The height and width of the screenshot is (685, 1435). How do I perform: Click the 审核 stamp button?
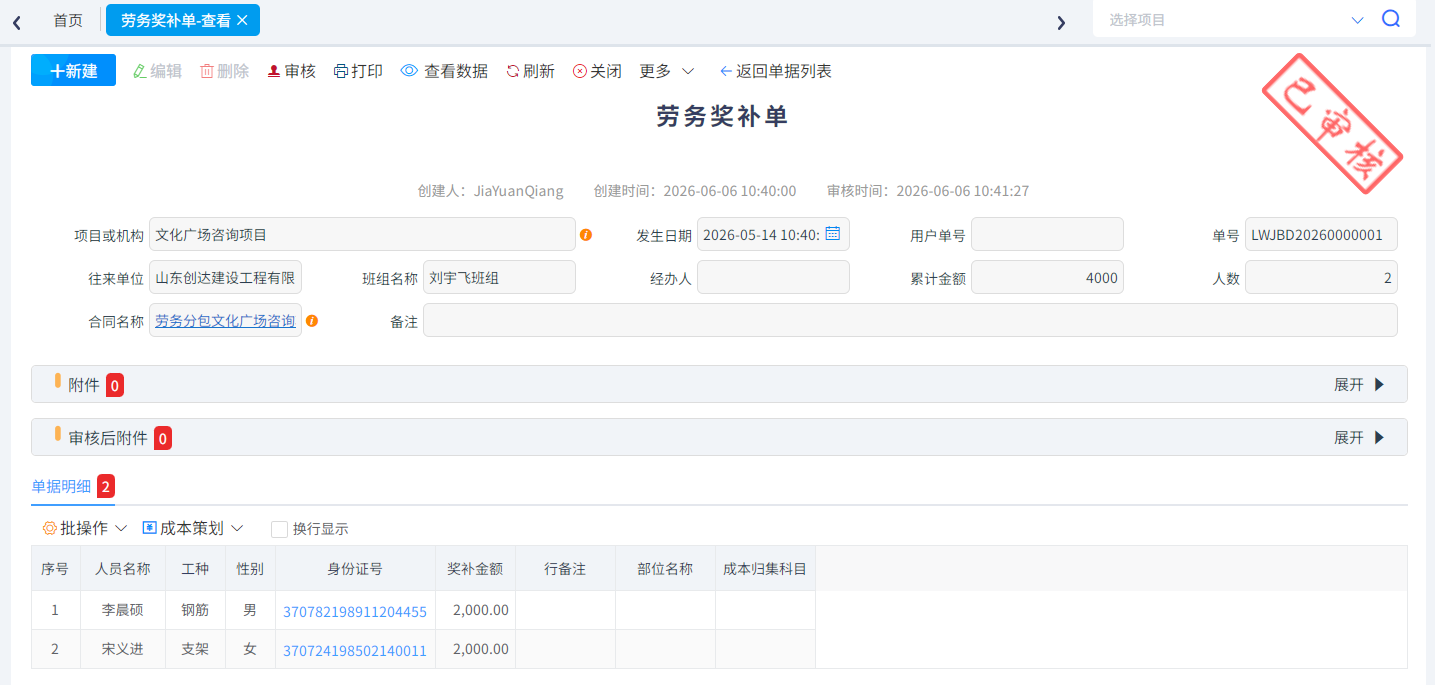[291, 71]
